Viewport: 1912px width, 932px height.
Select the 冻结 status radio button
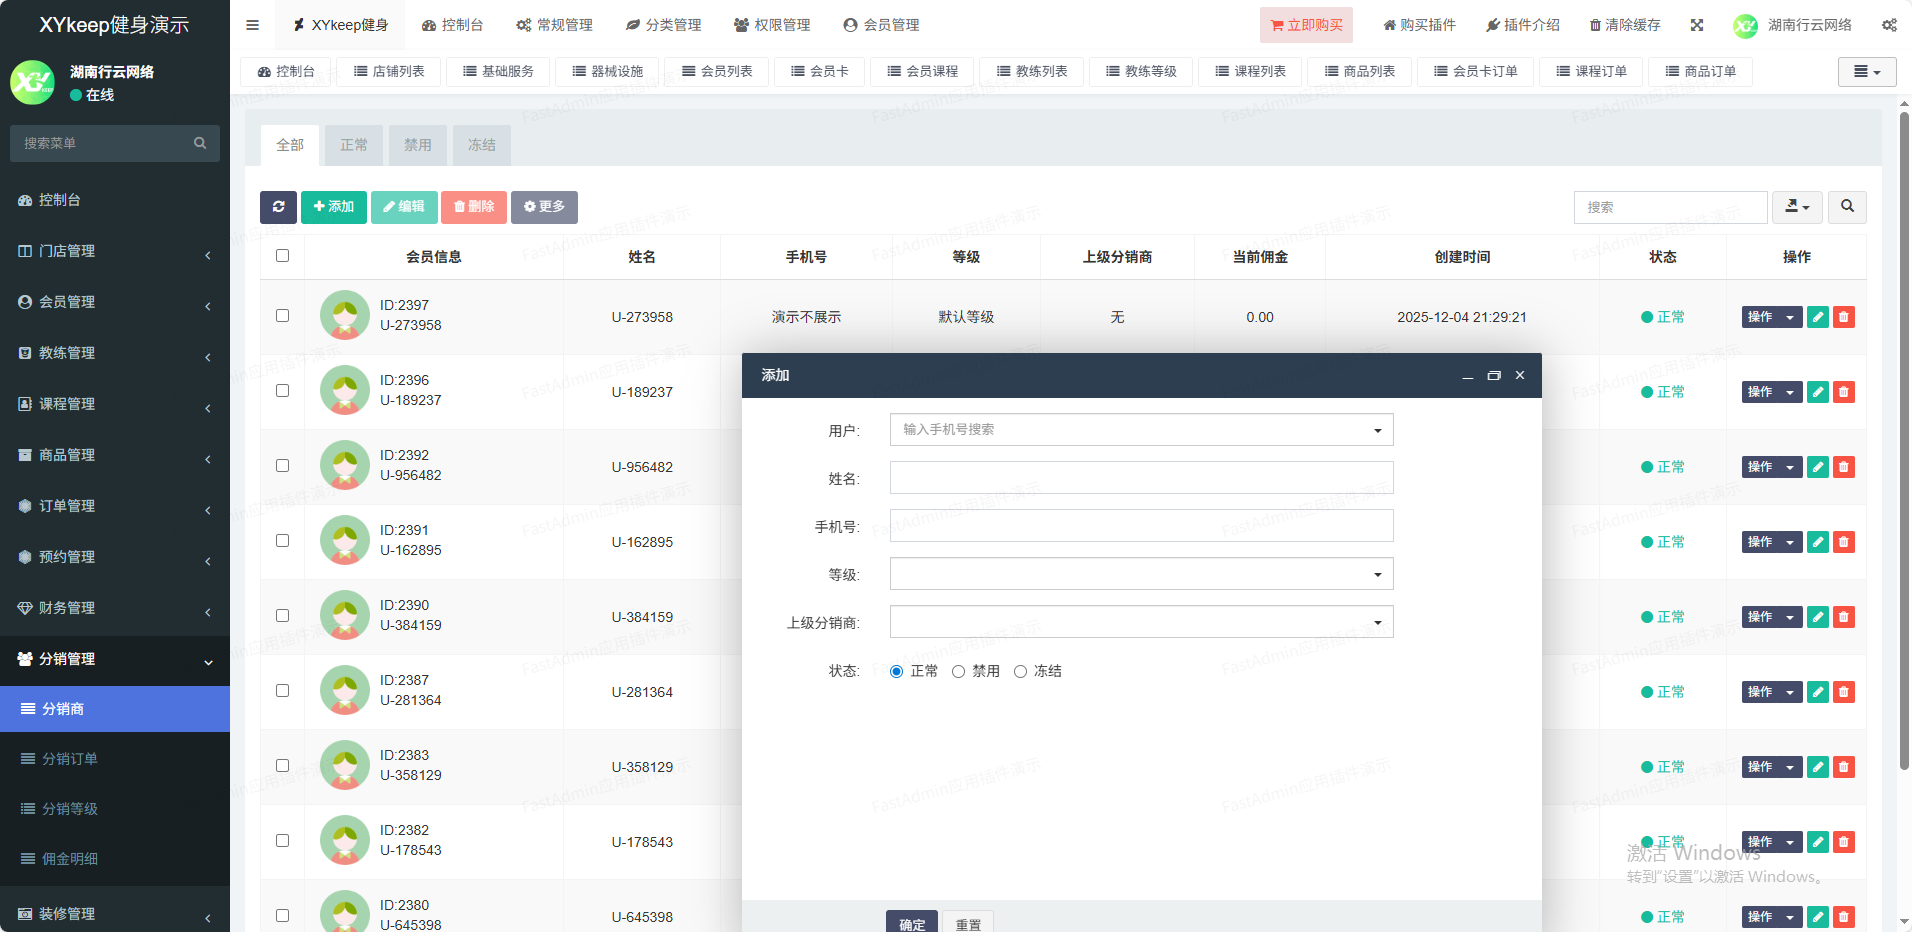click(x=1020, y=671)
